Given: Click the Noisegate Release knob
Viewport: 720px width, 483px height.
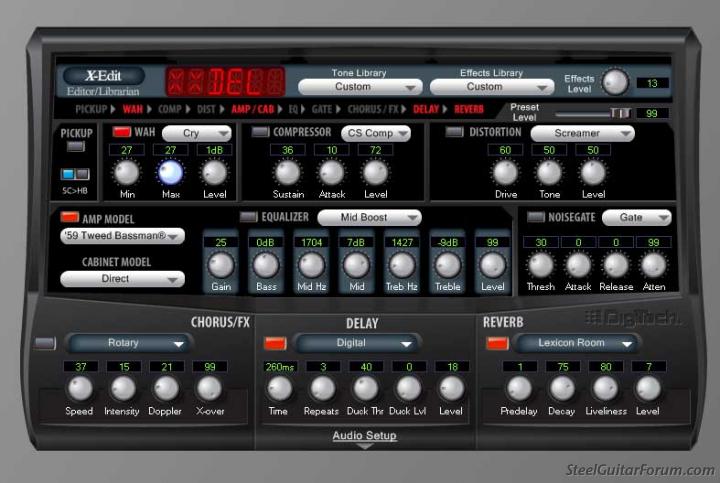Looking at the screenshot, I should 616,265.
